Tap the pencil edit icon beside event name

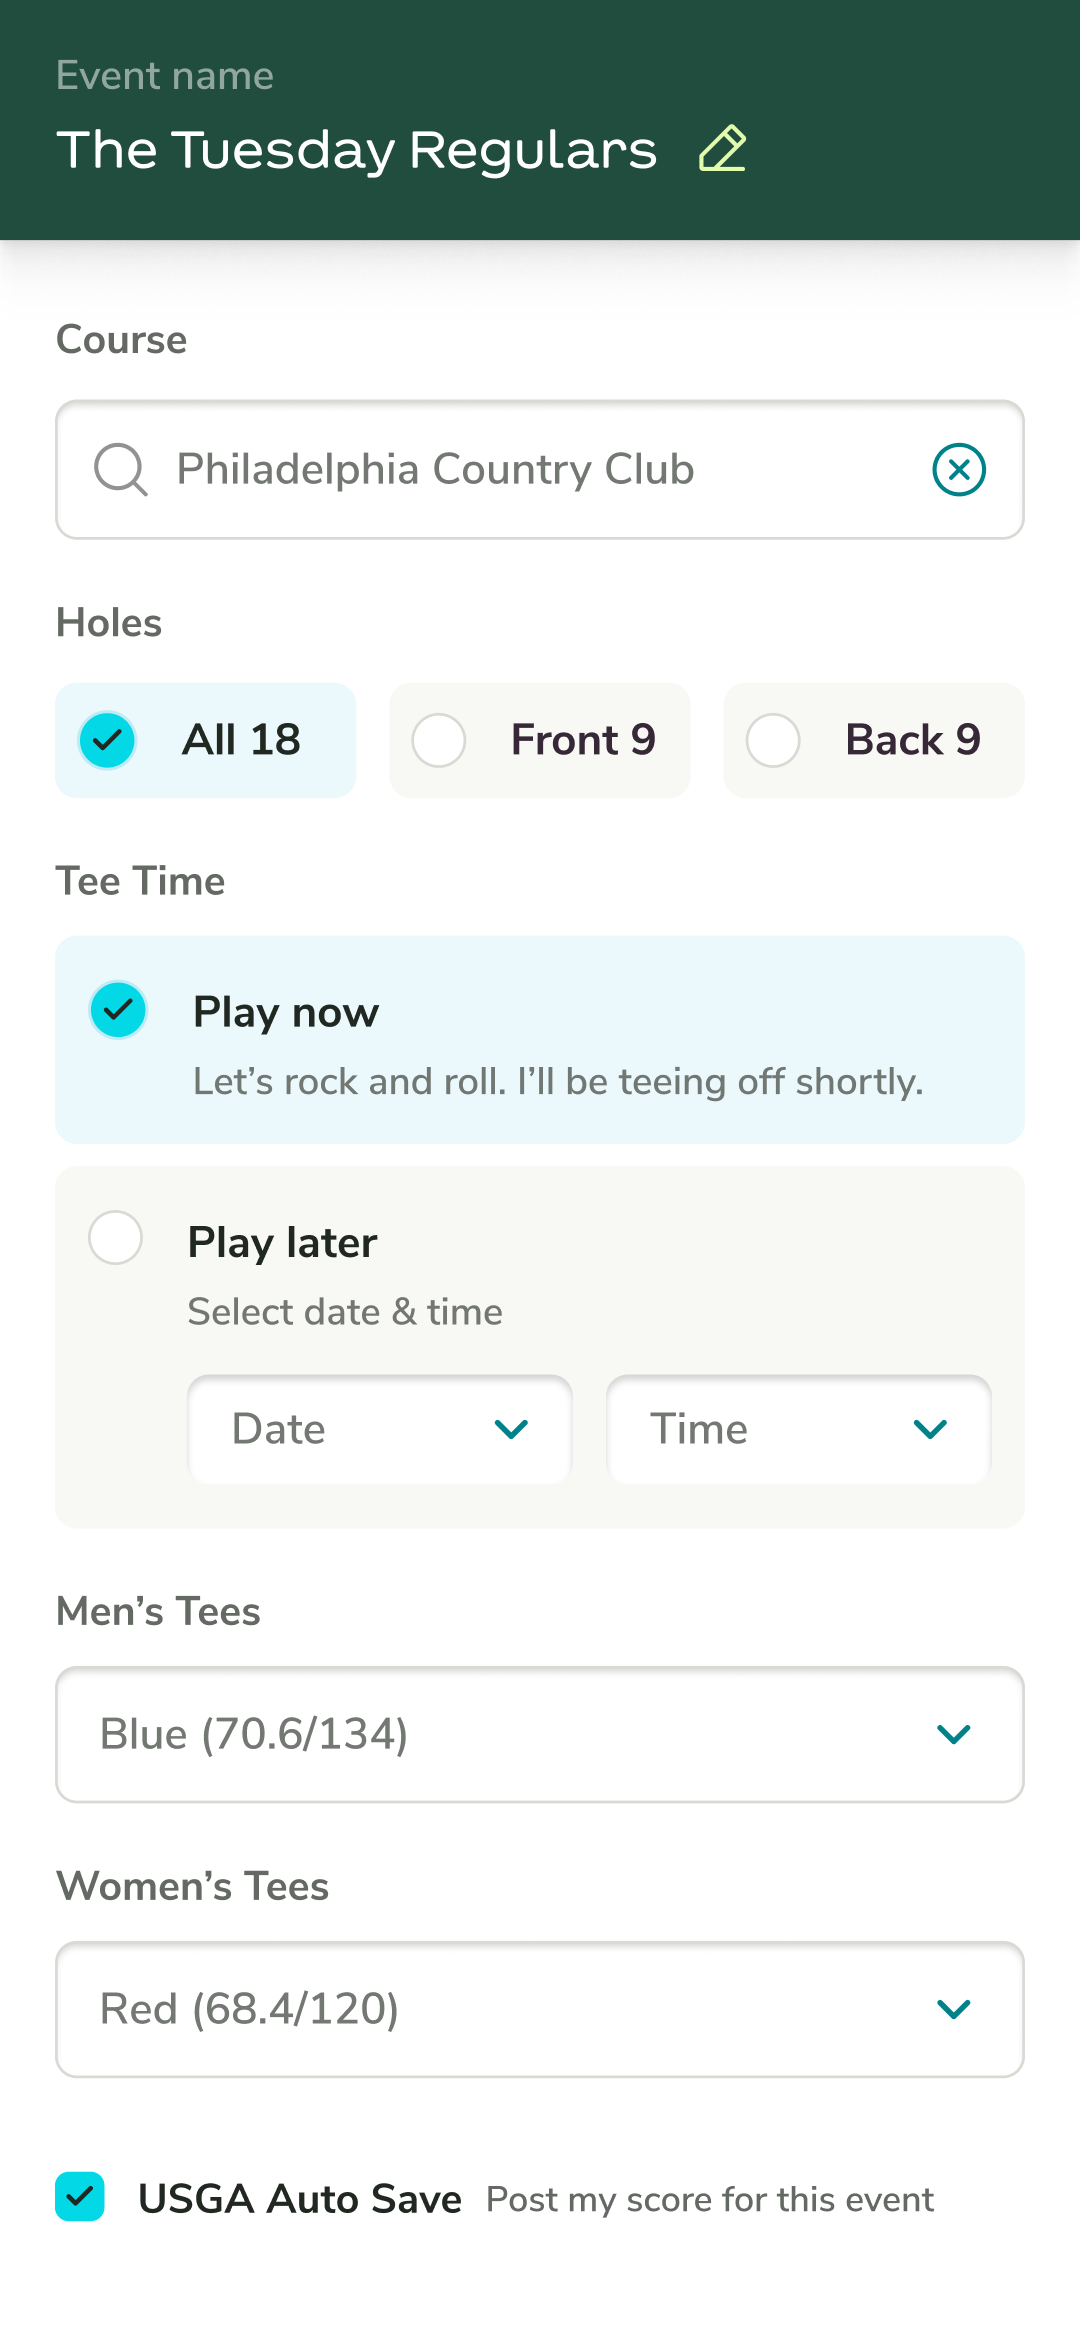point(722,149)
